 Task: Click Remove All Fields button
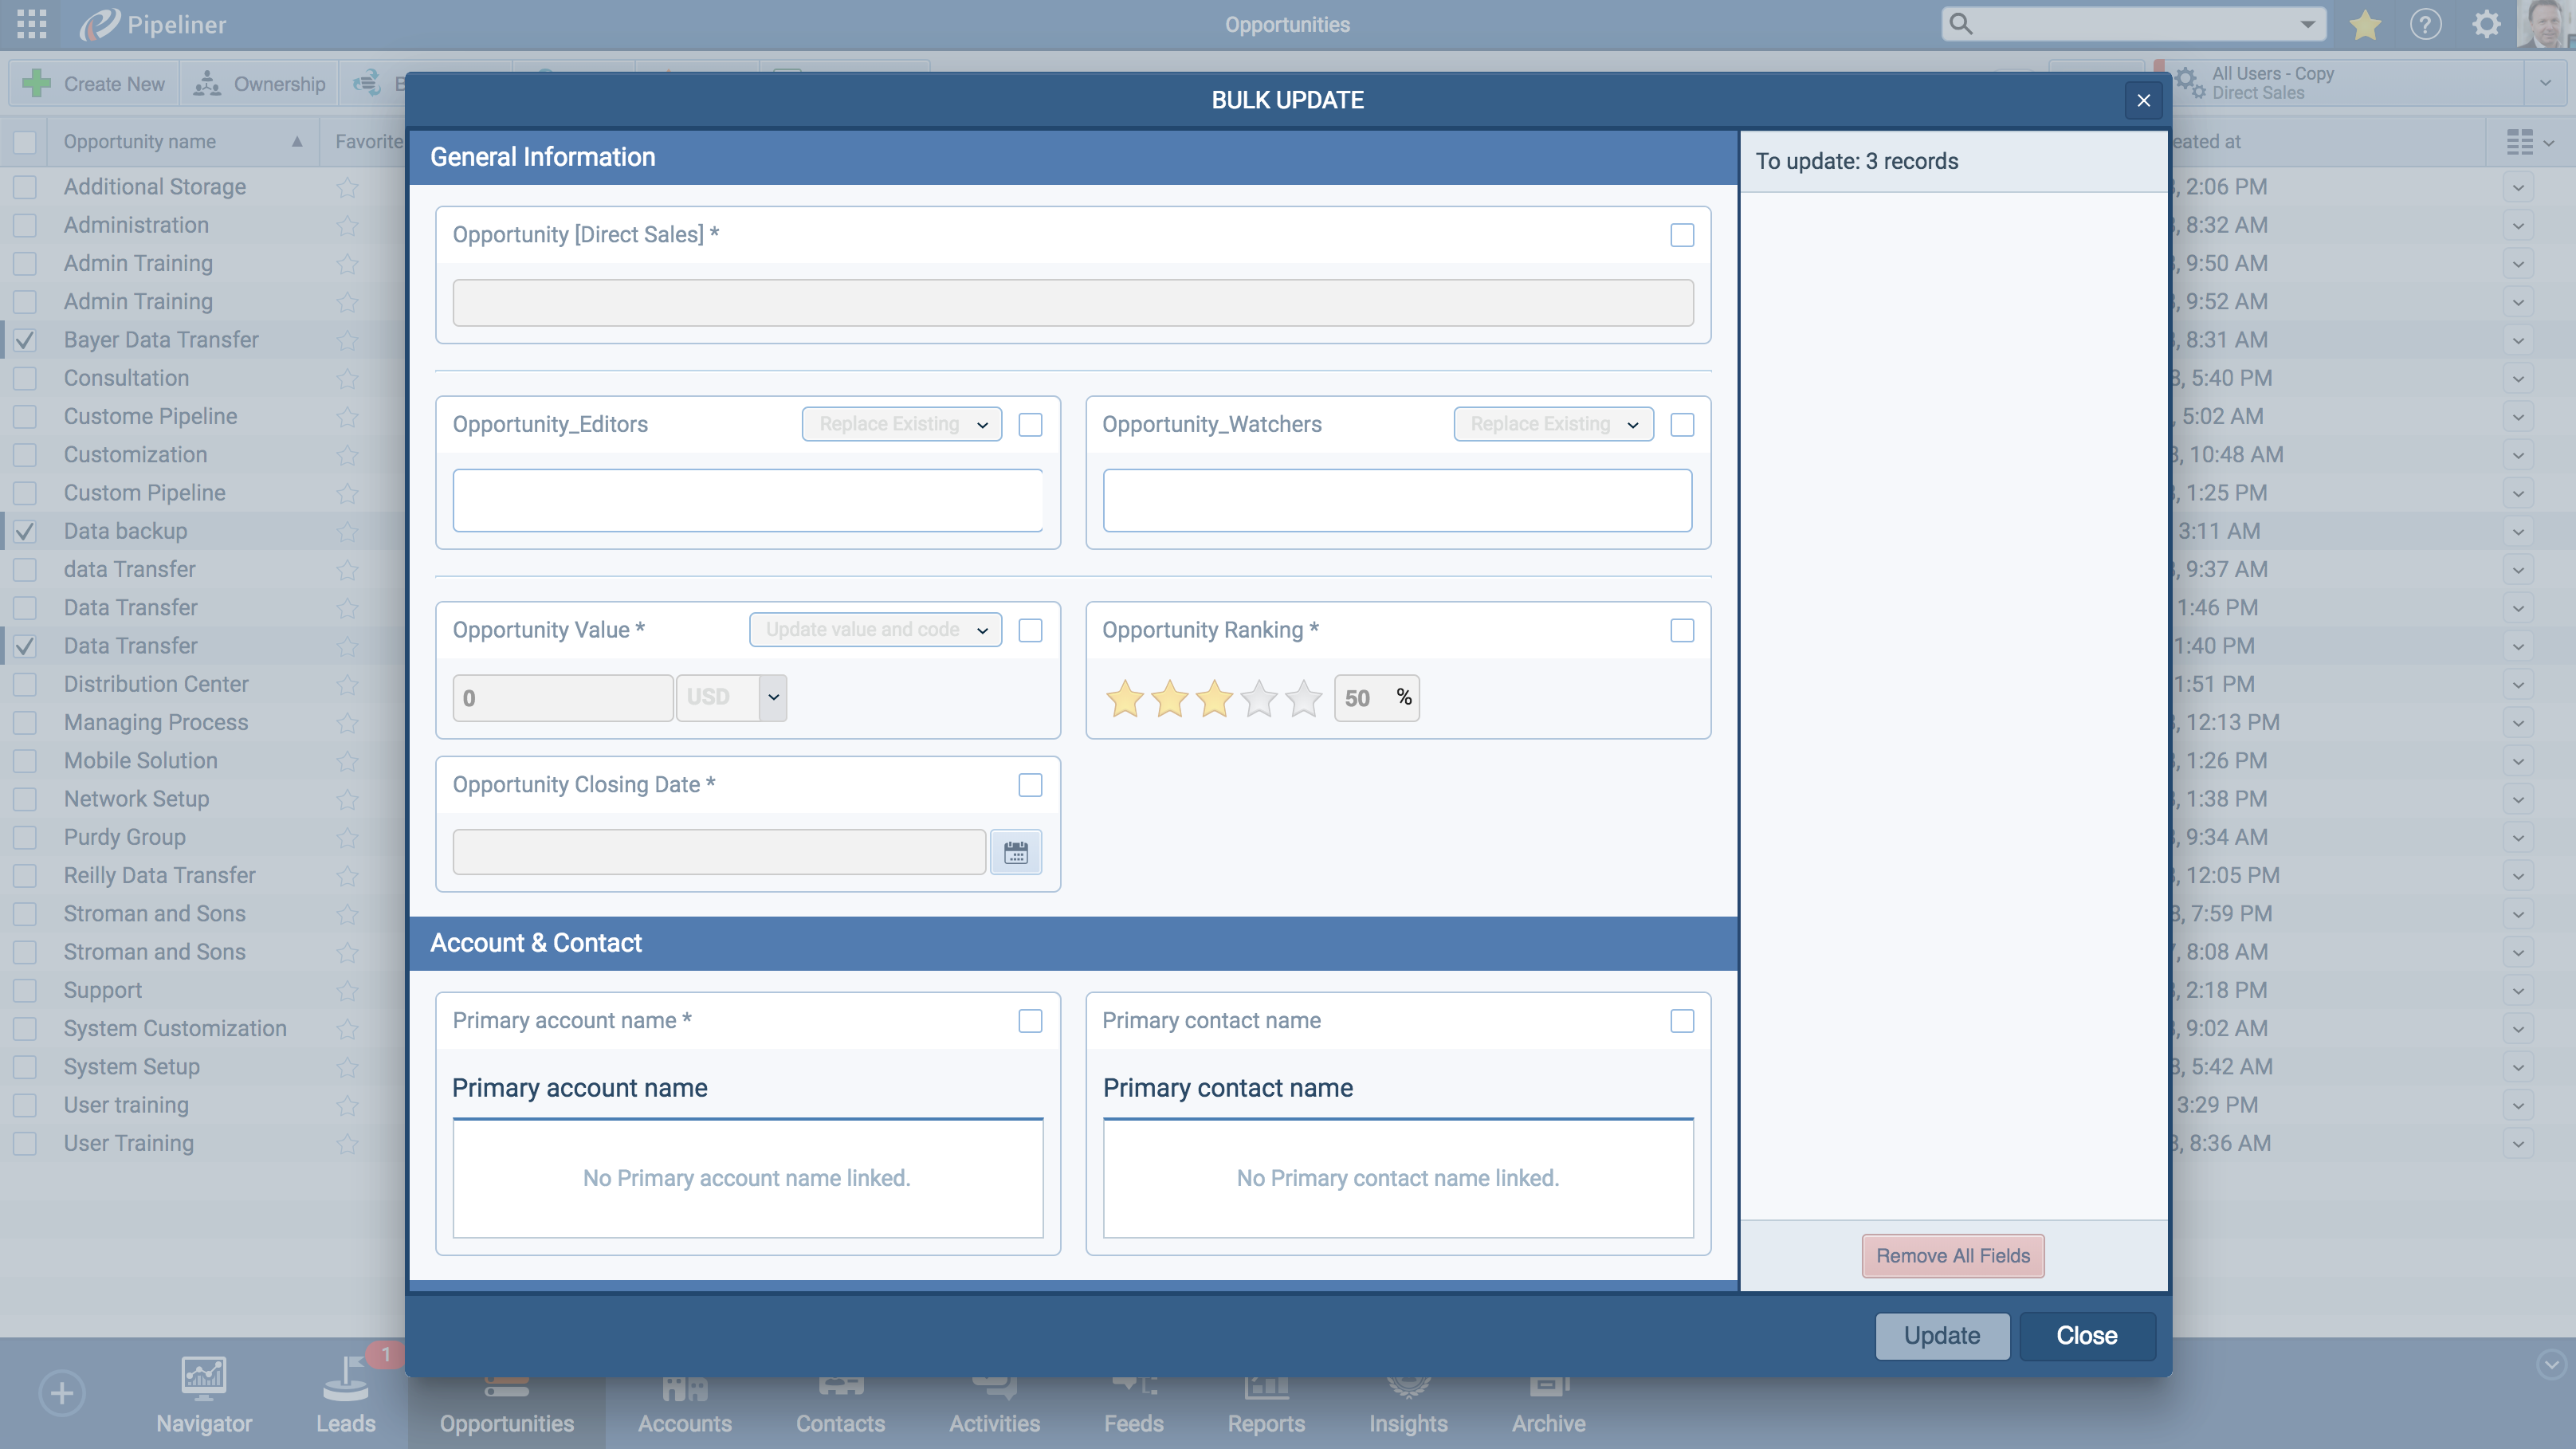tap(1952, 1256)
